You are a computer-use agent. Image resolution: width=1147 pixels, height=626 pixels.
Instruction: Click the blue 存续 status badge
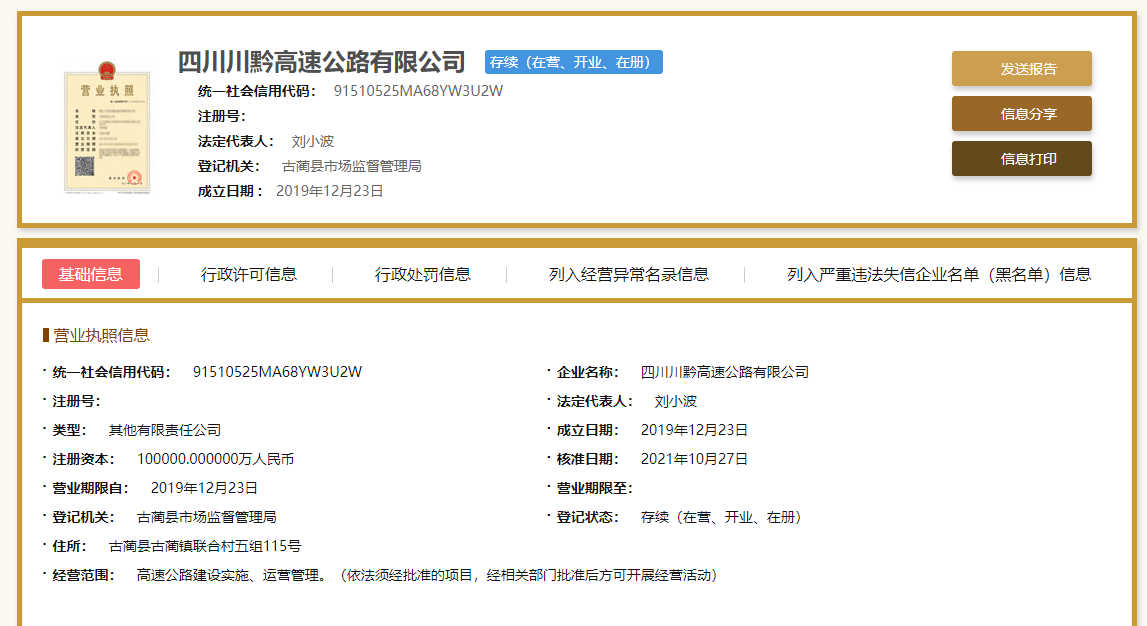click(573, 62)
